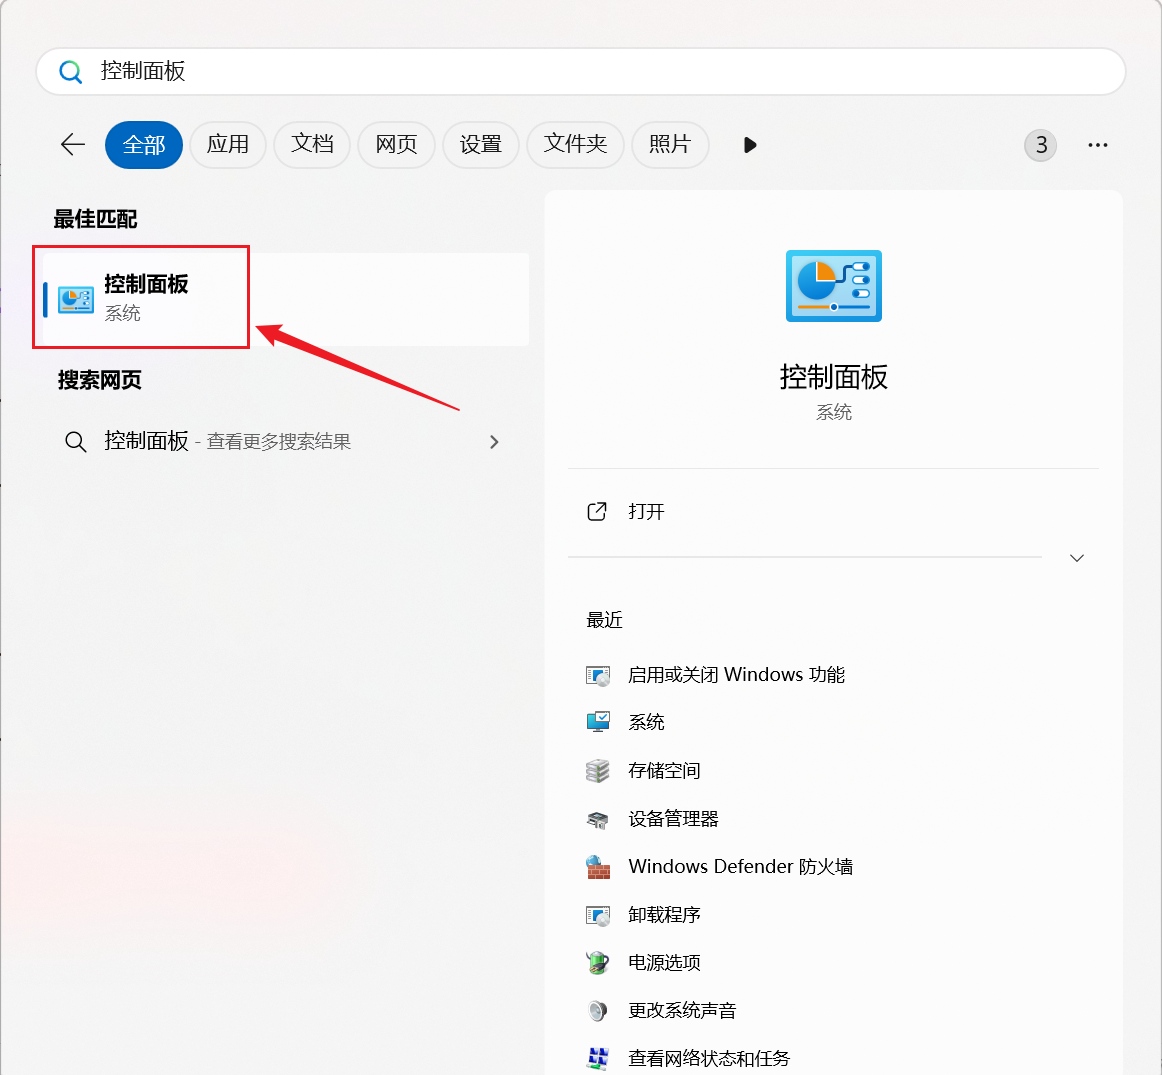The width and height of the screenshot is (1162, 1075).
Task: Click the device icon beside 设备管理器
Action: click(x=598, y=819)
